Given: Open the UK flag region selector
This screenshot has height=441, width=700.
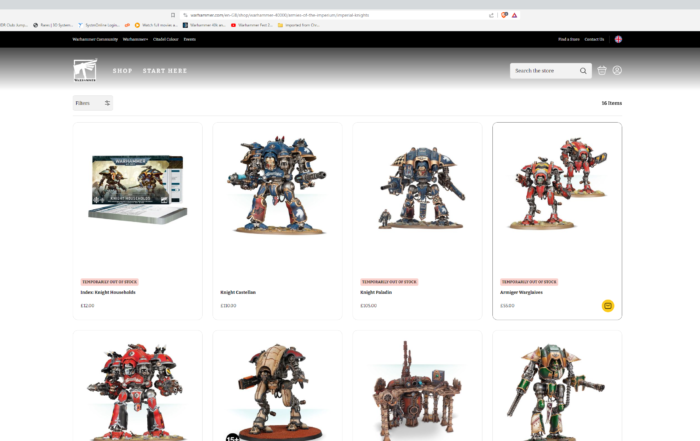Looking at the screenshot, I should coord(618,39).
